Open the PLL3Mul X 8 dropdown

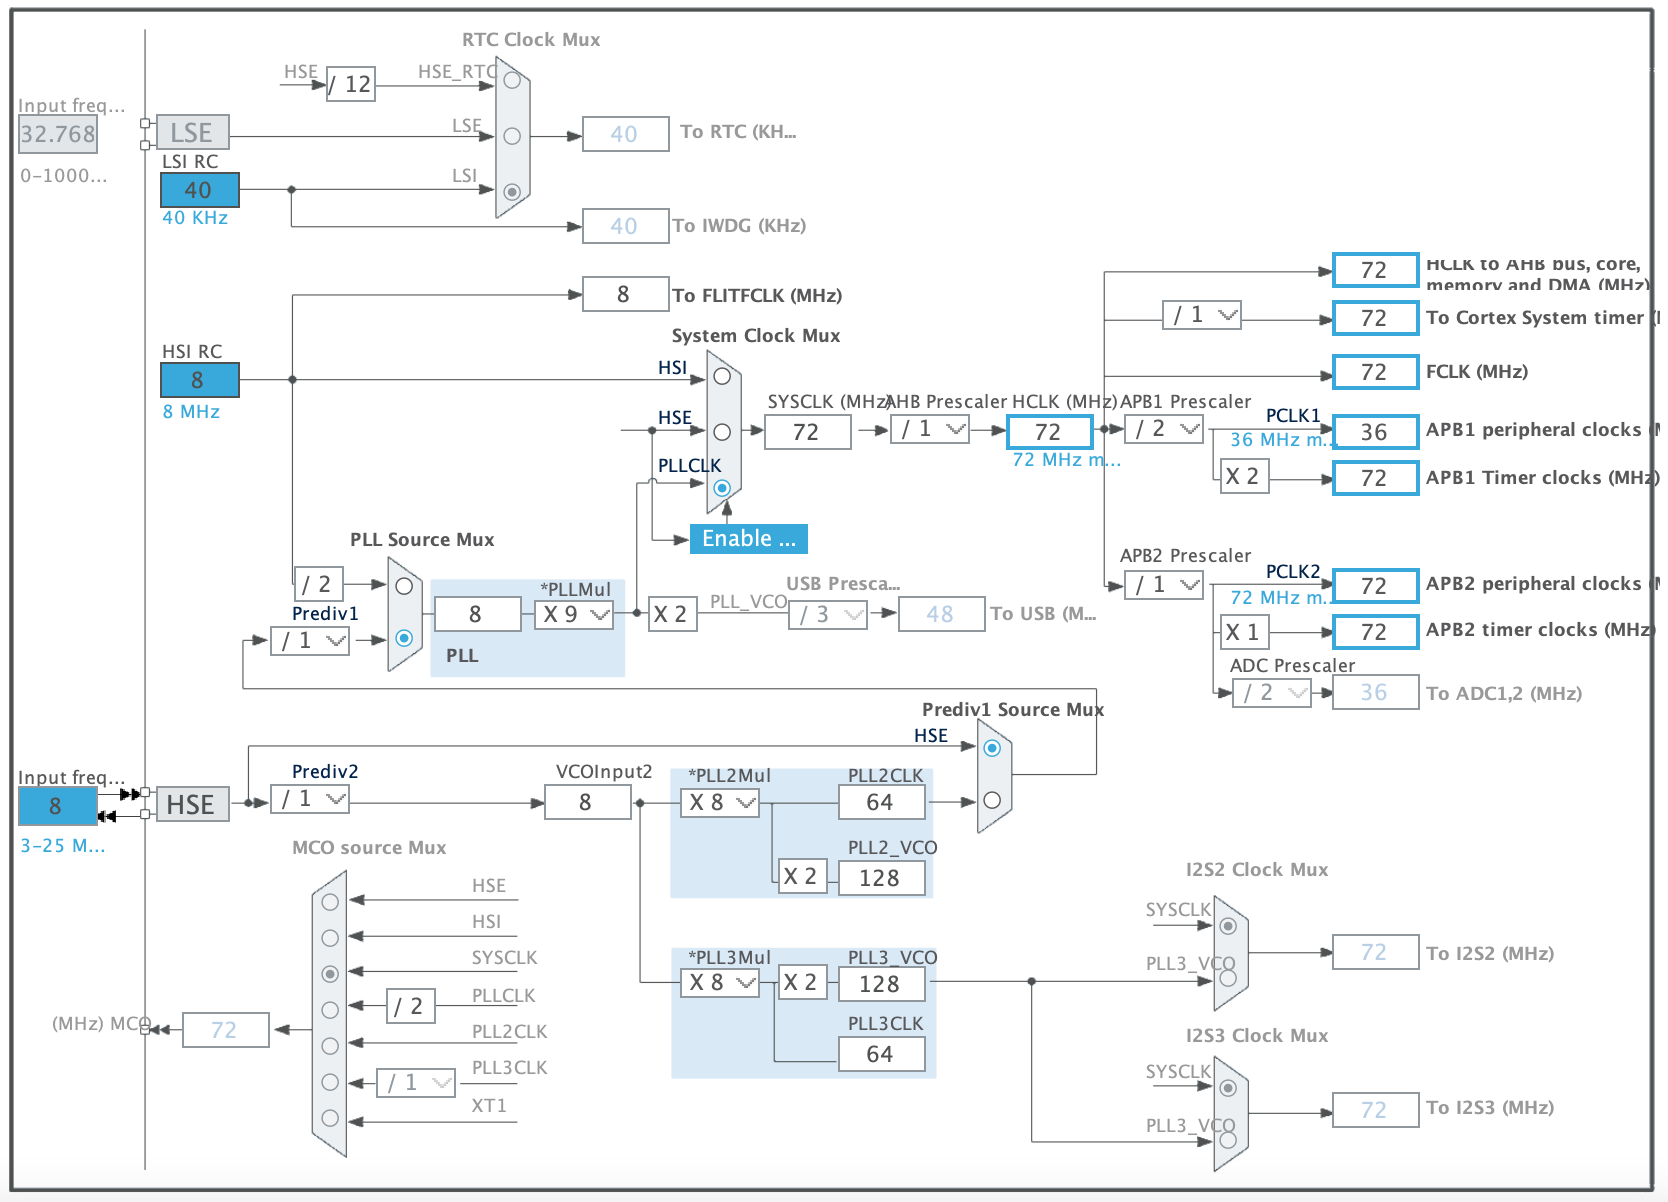(x=720, y=983)
